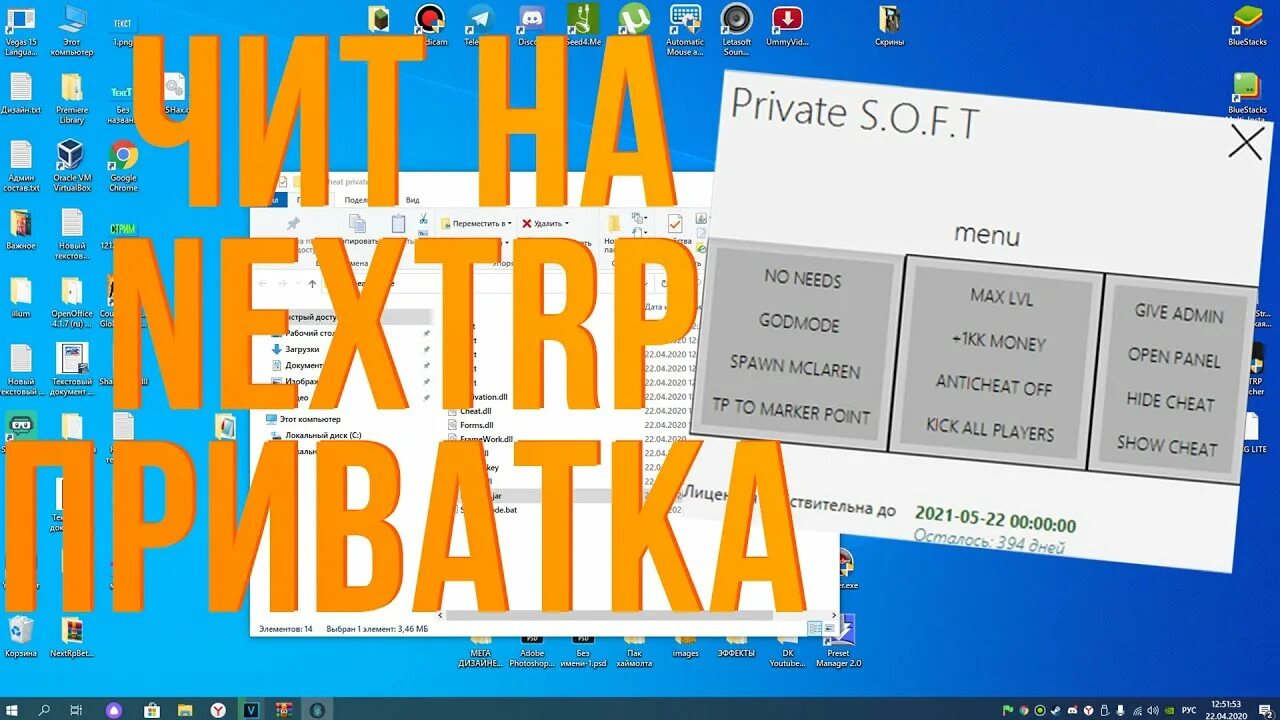Launch uTorrent from the desktop
The height and width of the screenshot is (720, 1280).
click(634, 27)
